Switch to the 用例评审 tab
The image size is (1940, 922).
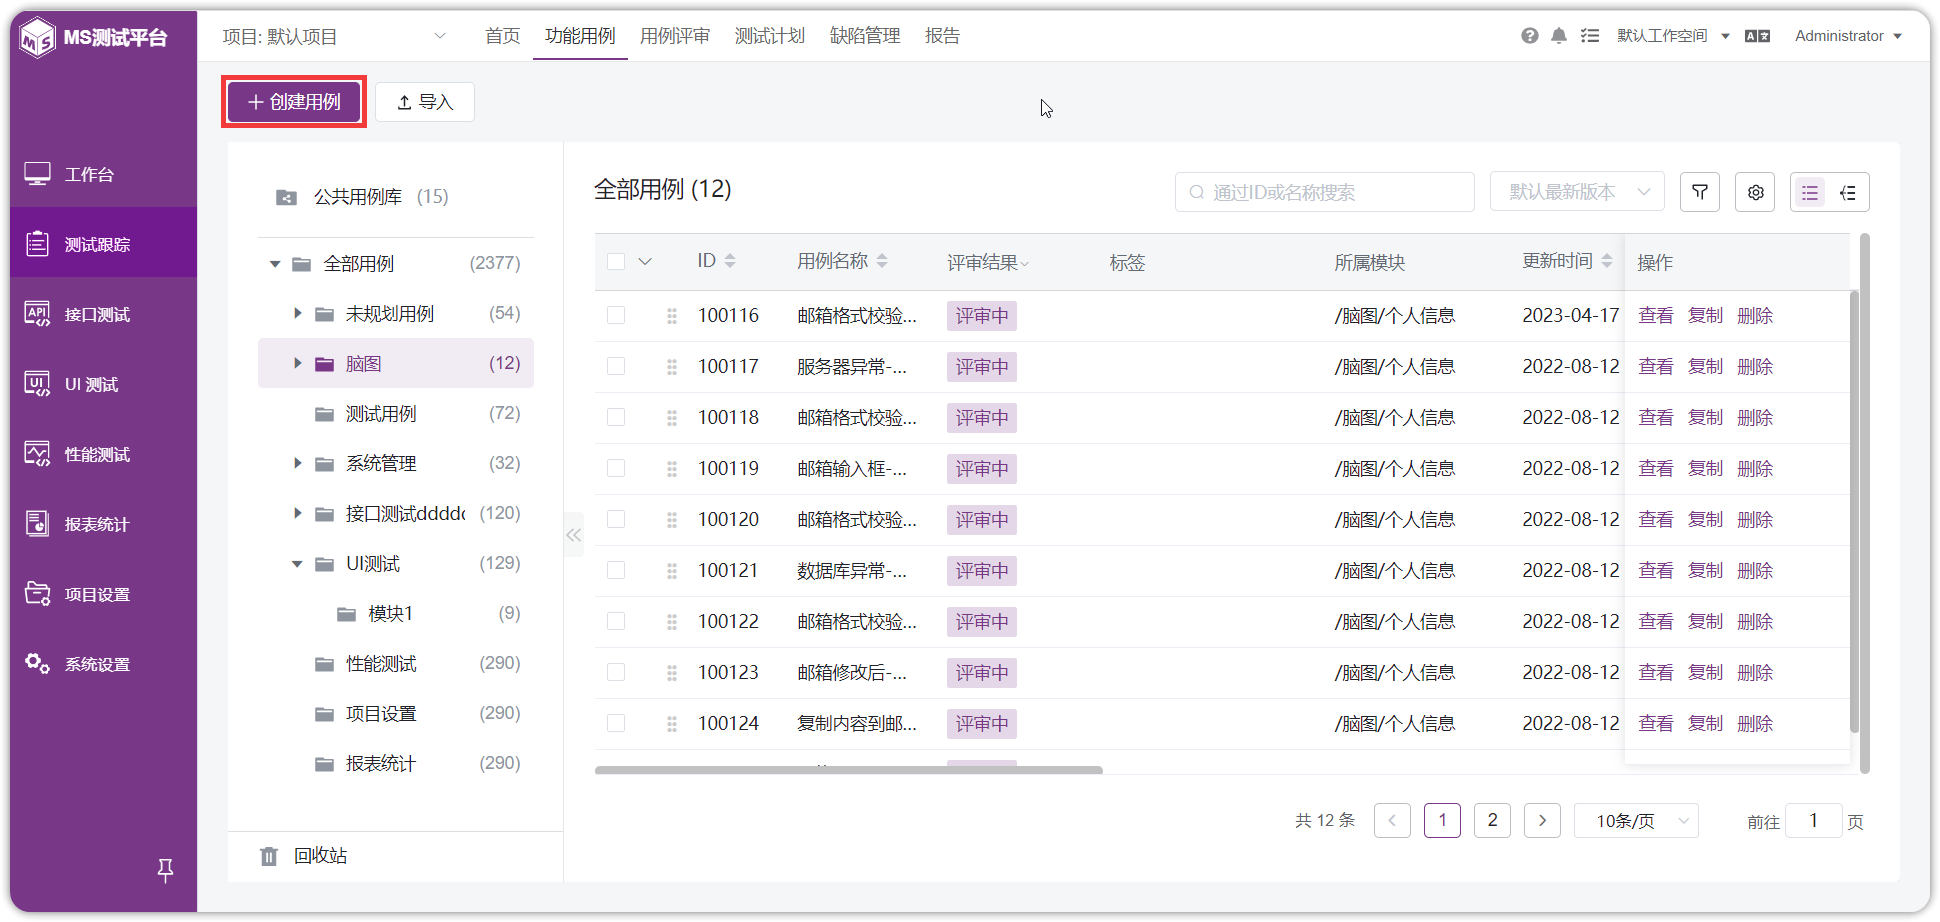tap(675, 36)
